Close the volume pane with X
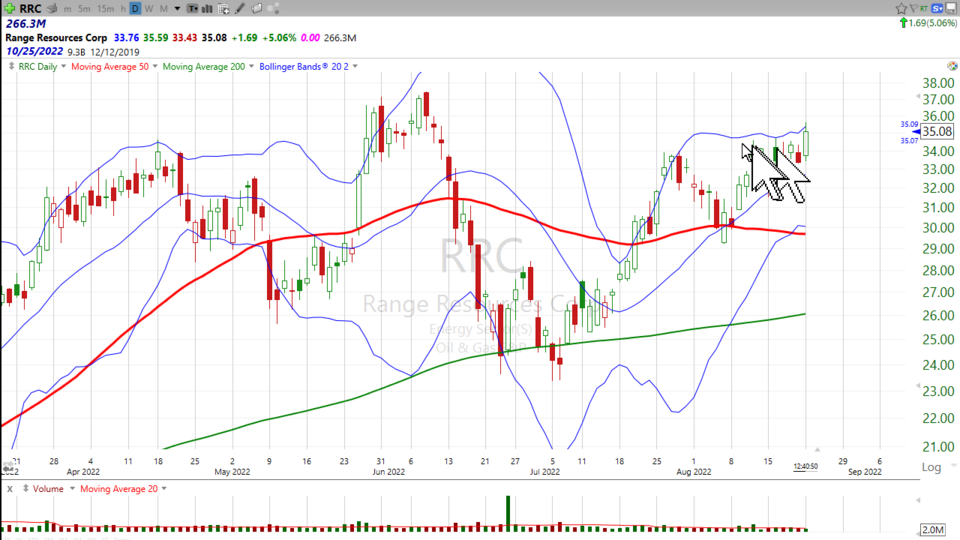 coord(10,489)
